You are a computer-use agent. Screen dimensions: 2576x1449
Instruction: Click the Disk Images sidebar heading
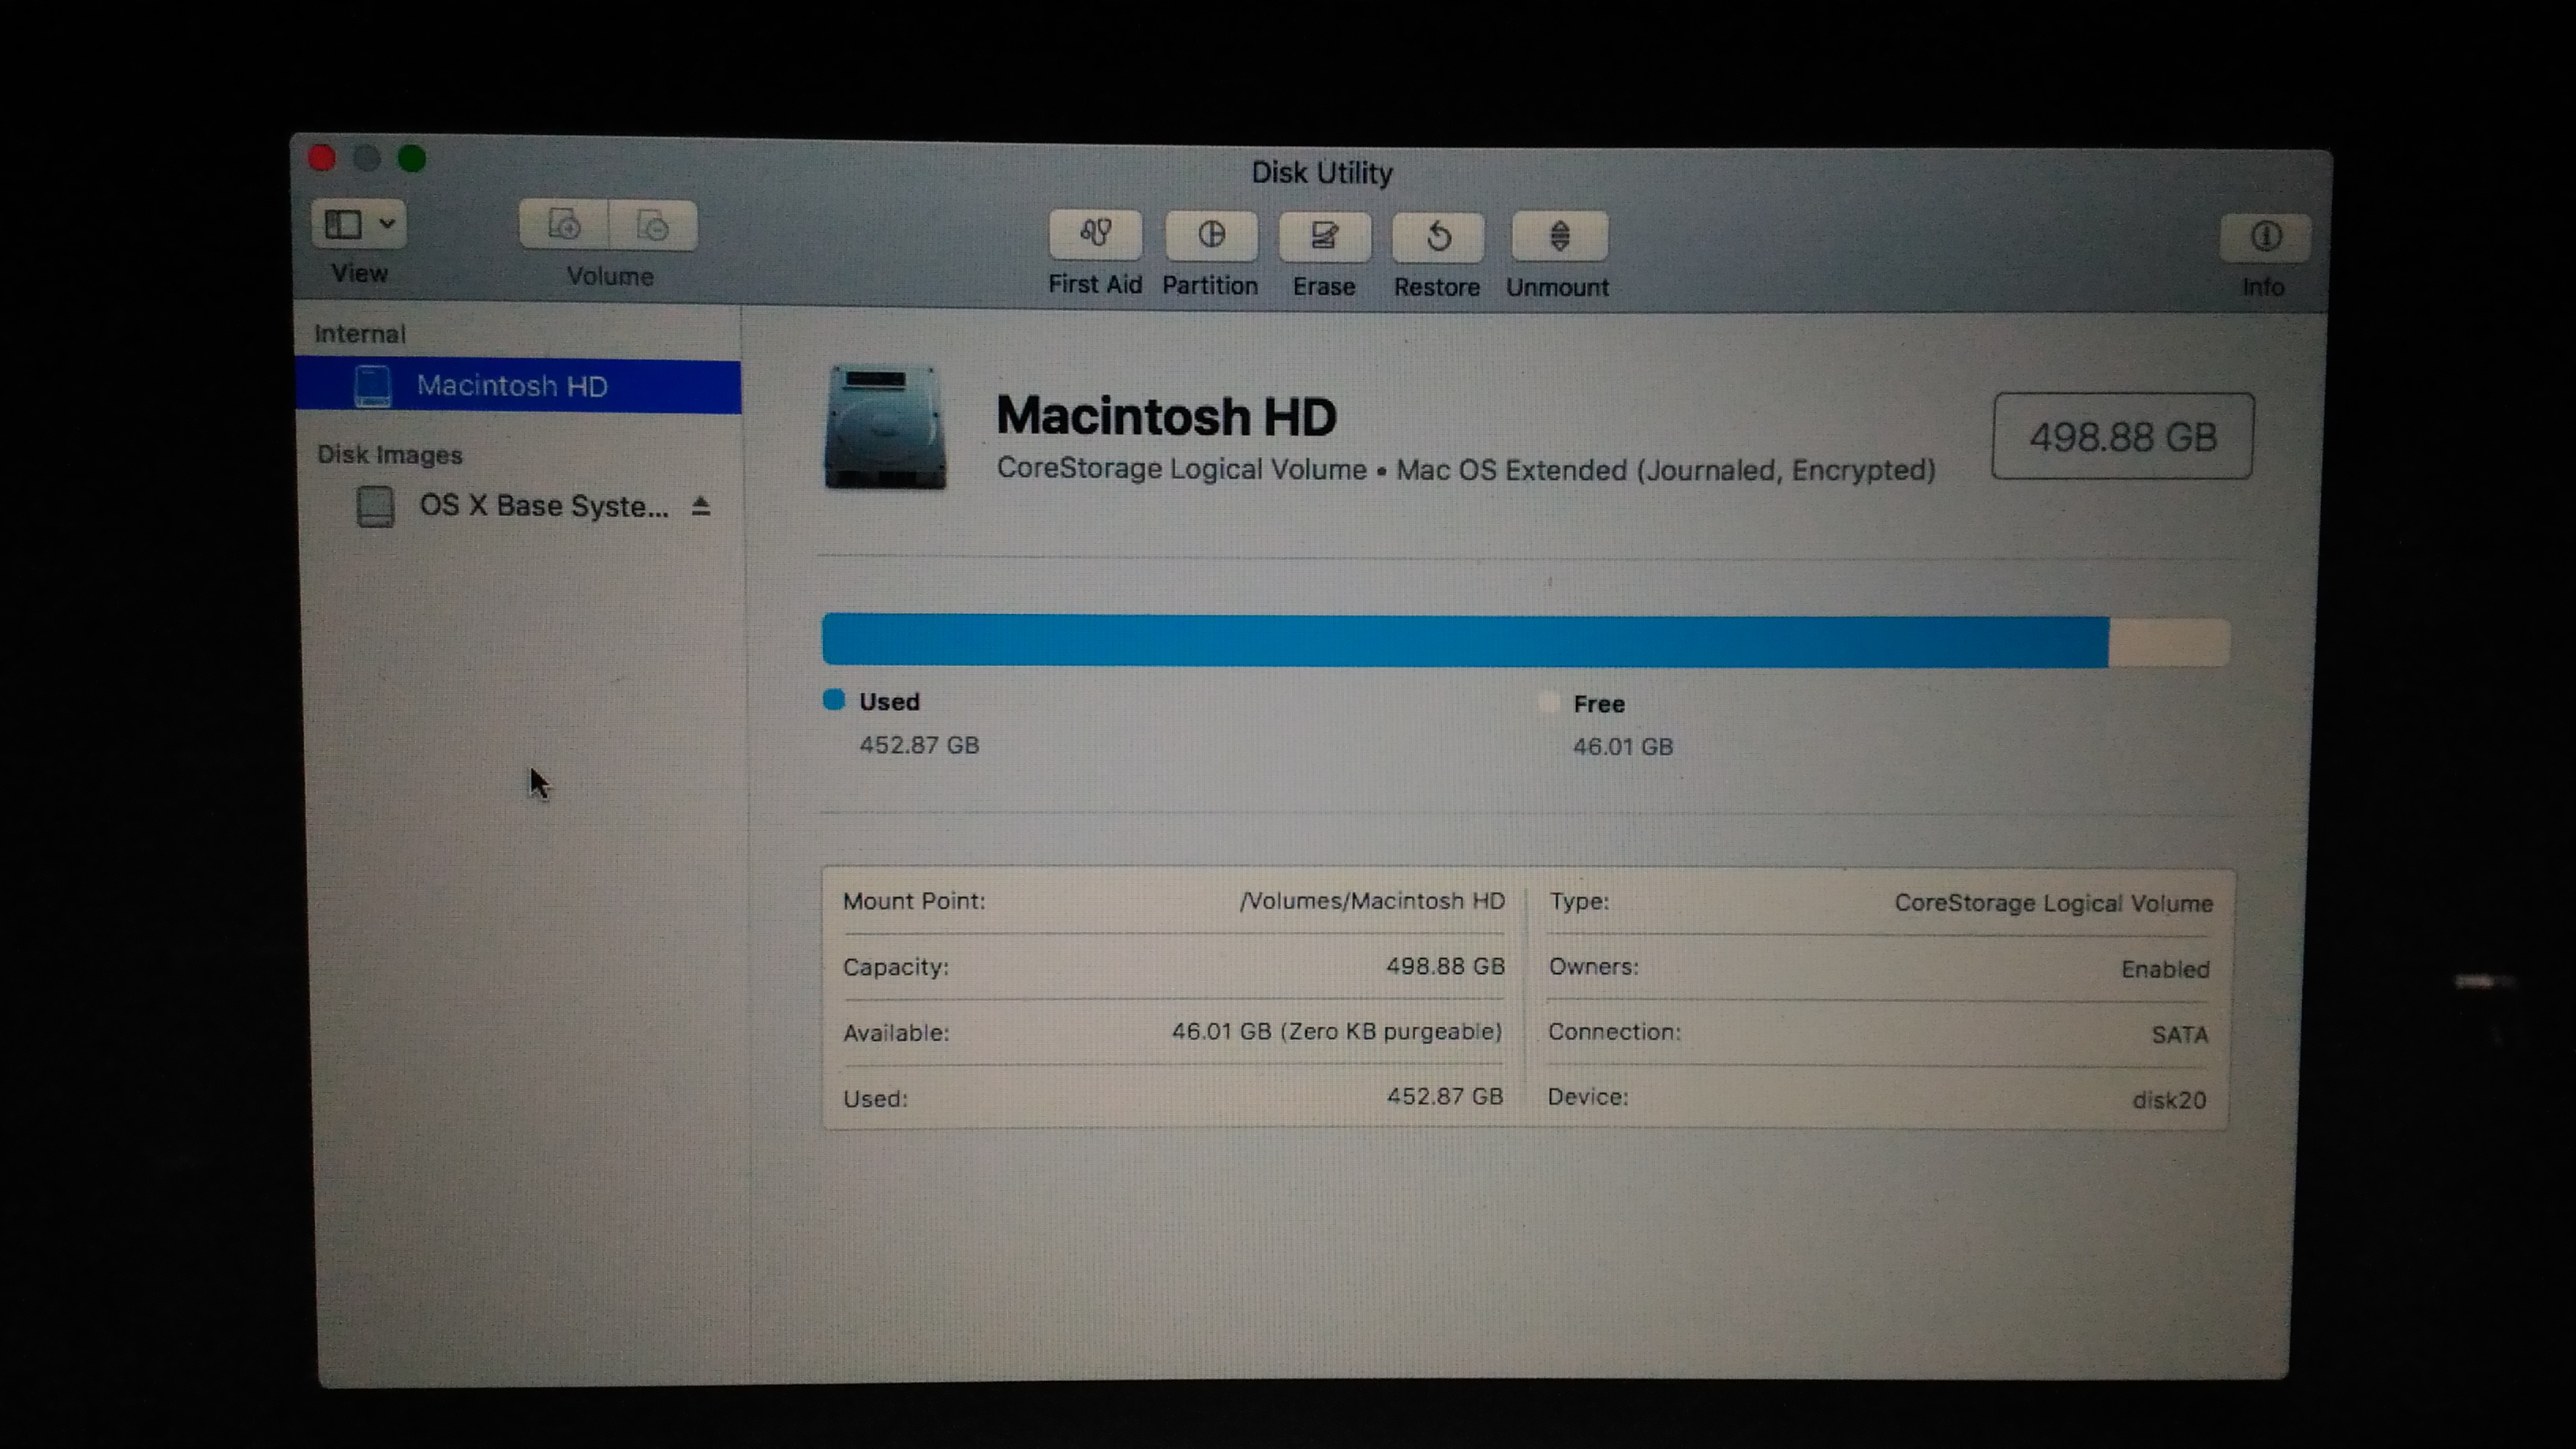tap(390, 455)
